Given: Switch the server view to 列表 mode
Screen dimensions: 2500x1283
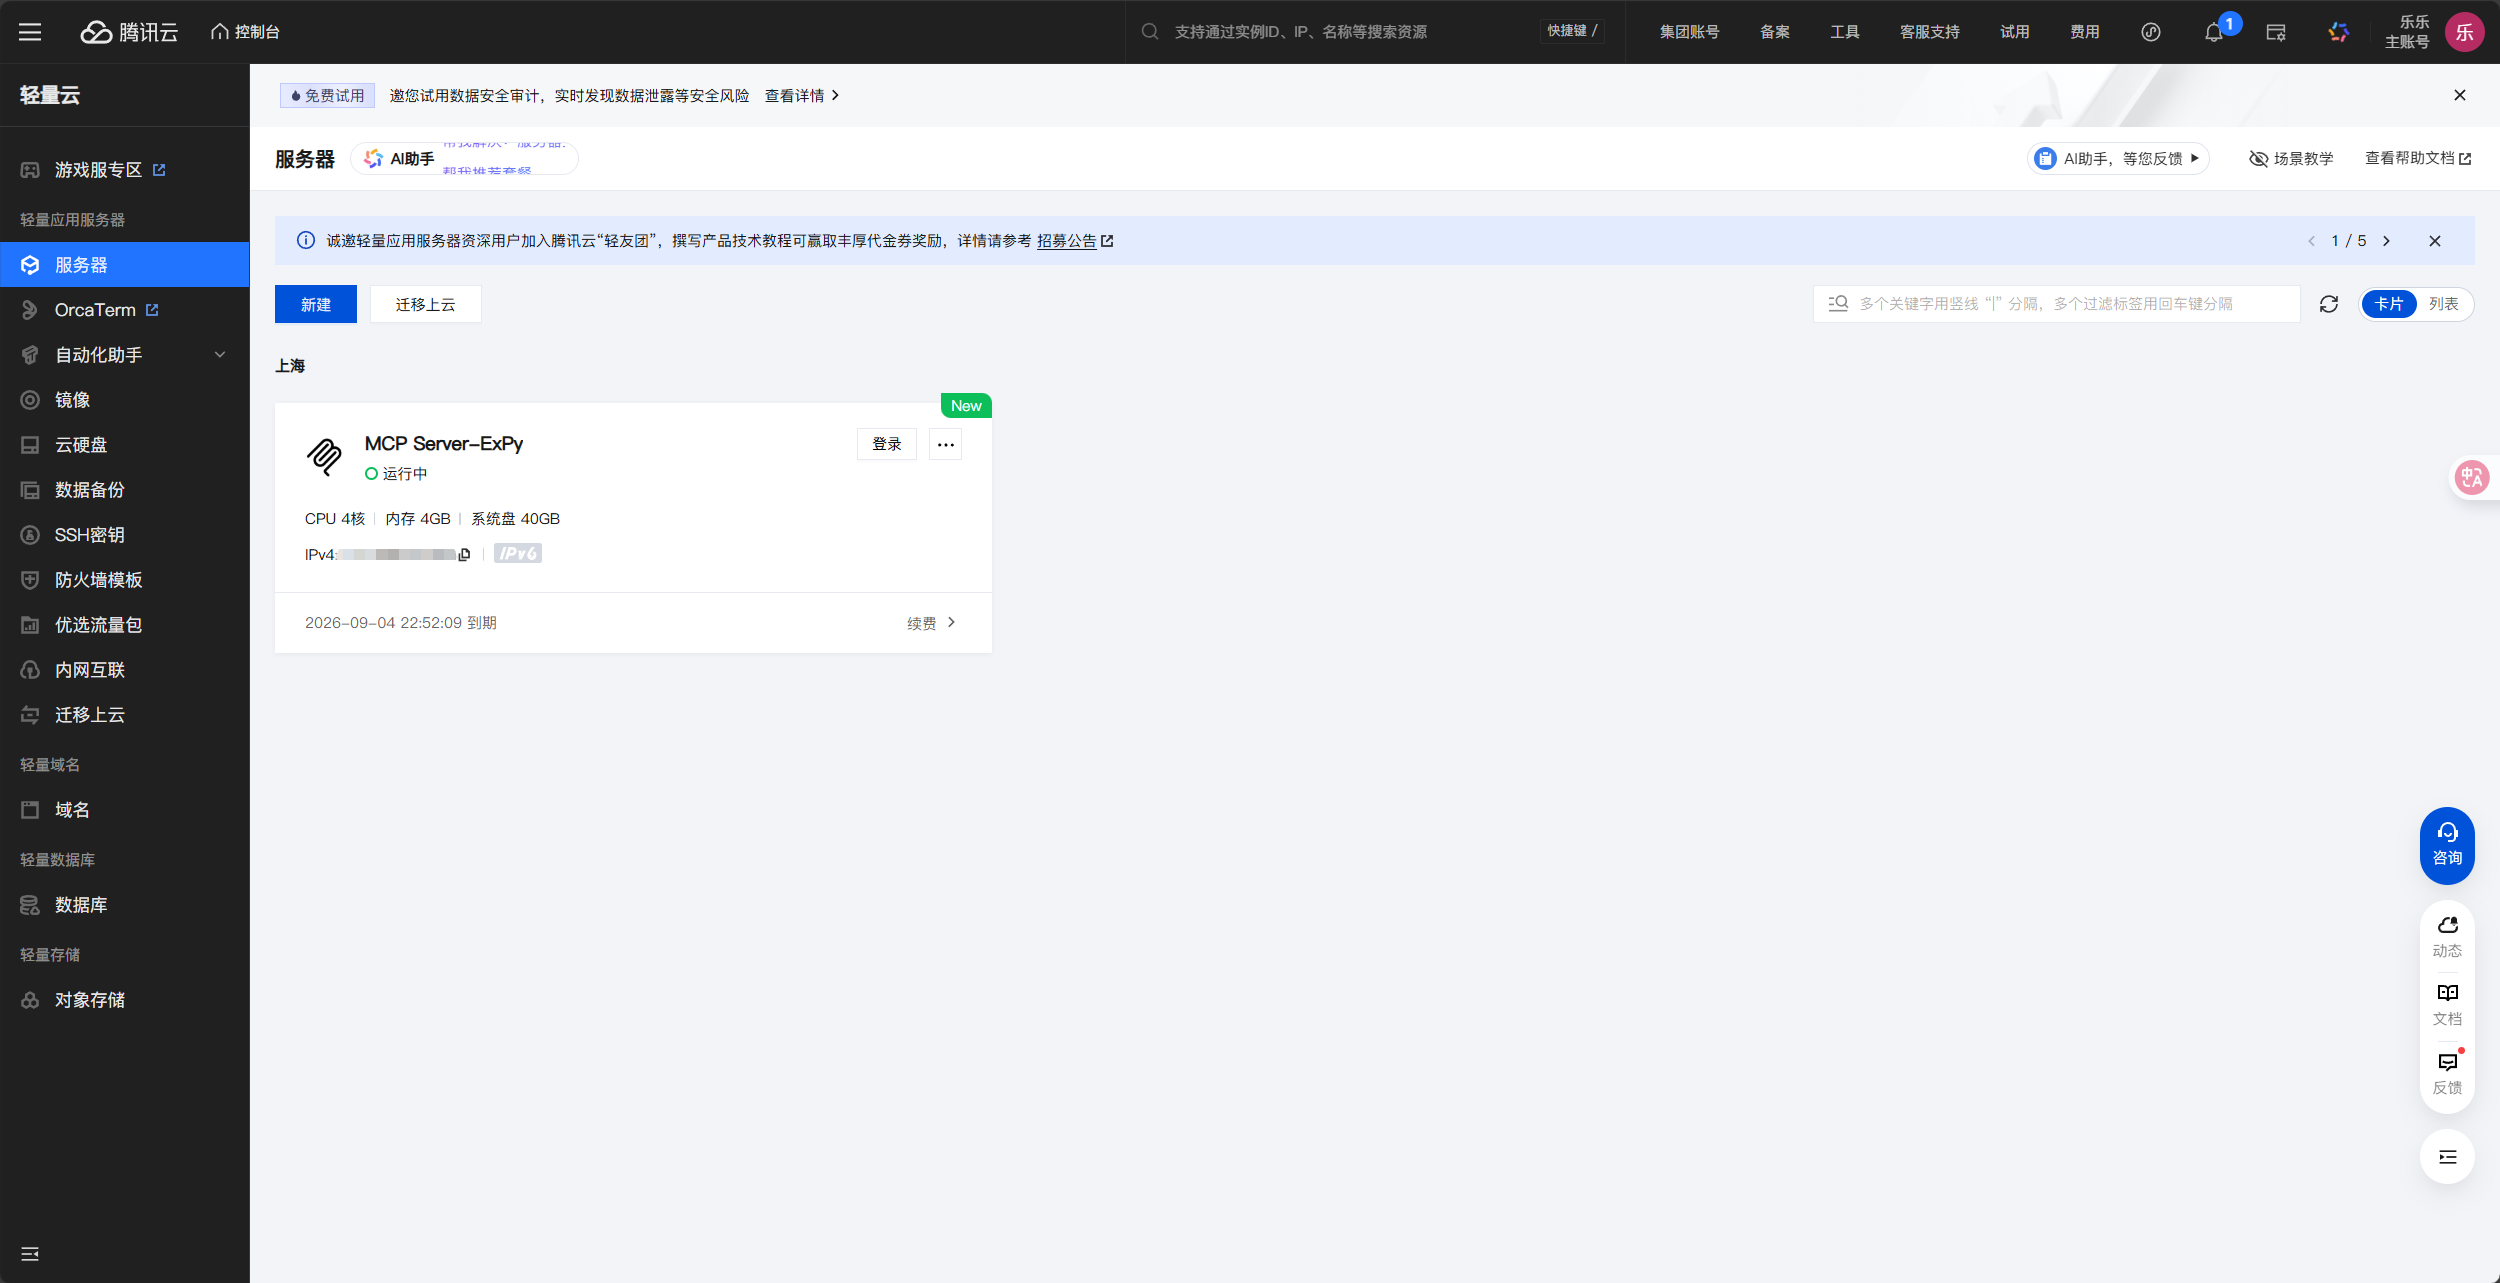Looking at the screenshot, I should pos(2443,304).
